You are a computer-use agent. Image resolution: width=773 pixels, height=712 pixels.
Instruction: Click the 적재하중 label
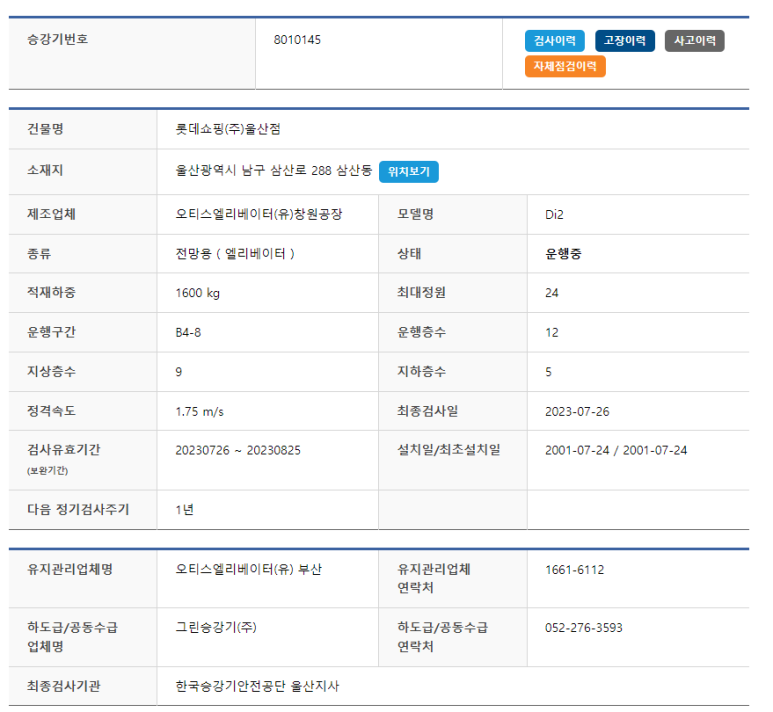[51, 292]
